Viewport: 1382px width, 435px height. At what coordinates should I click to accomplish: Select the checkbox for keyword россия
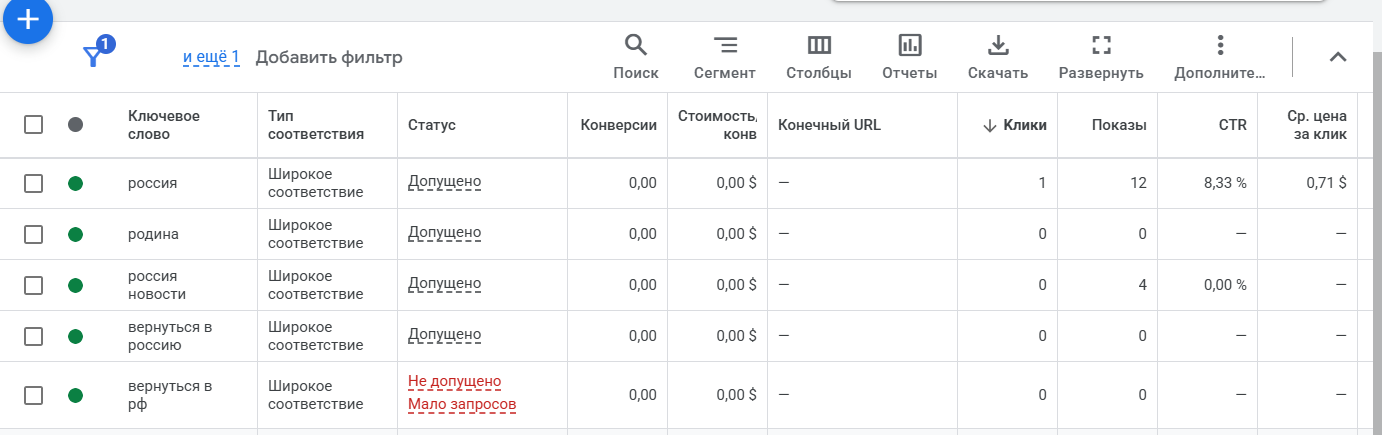34,183
